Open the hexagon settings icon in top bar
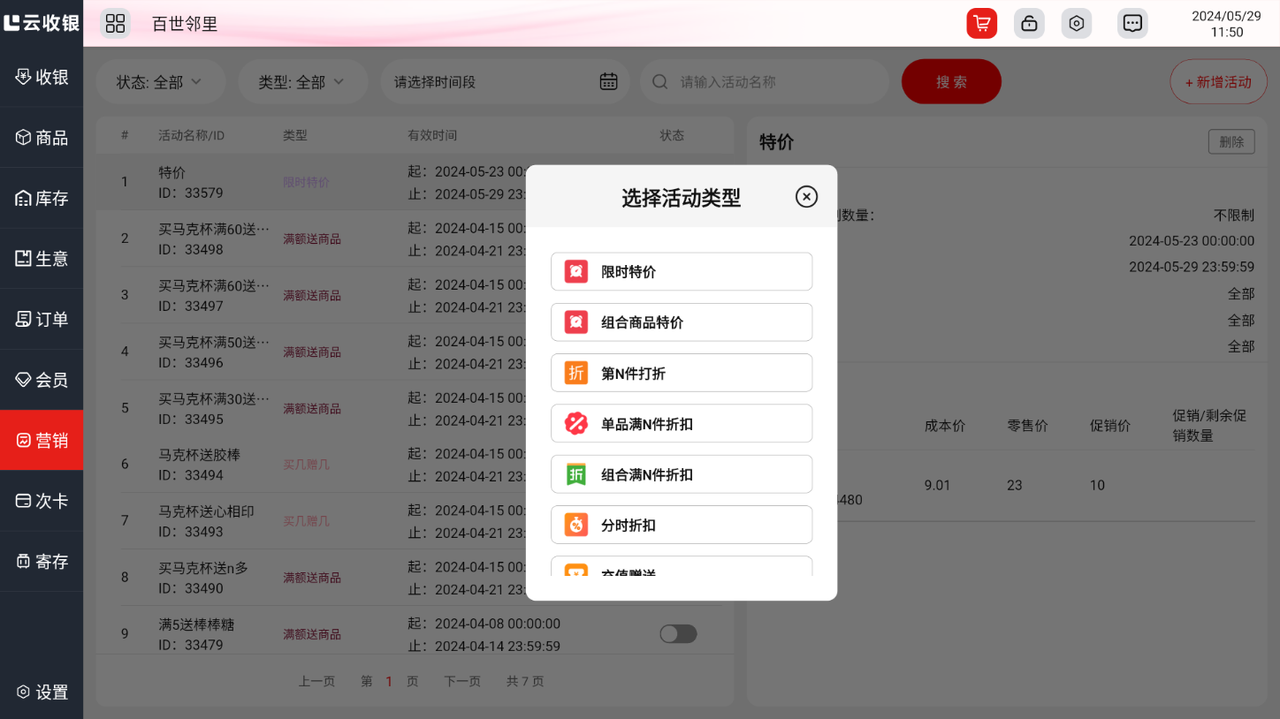 pos(1076,23)
